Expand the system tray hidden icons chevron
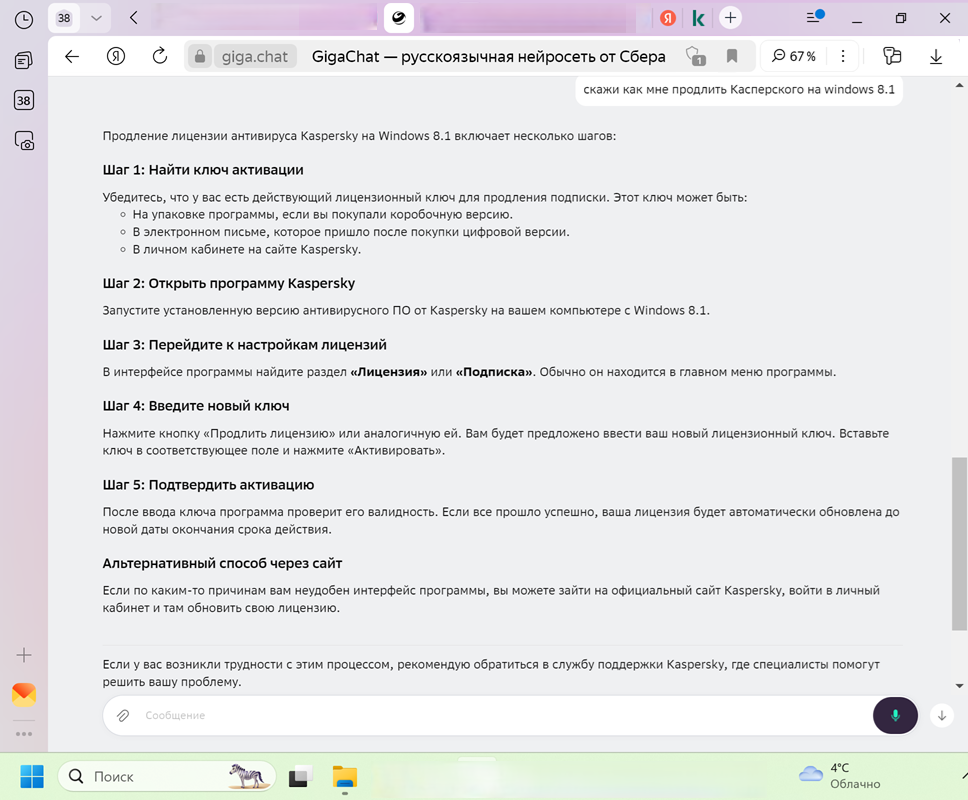Screen dimensions: 968x800 click(963, 776)
